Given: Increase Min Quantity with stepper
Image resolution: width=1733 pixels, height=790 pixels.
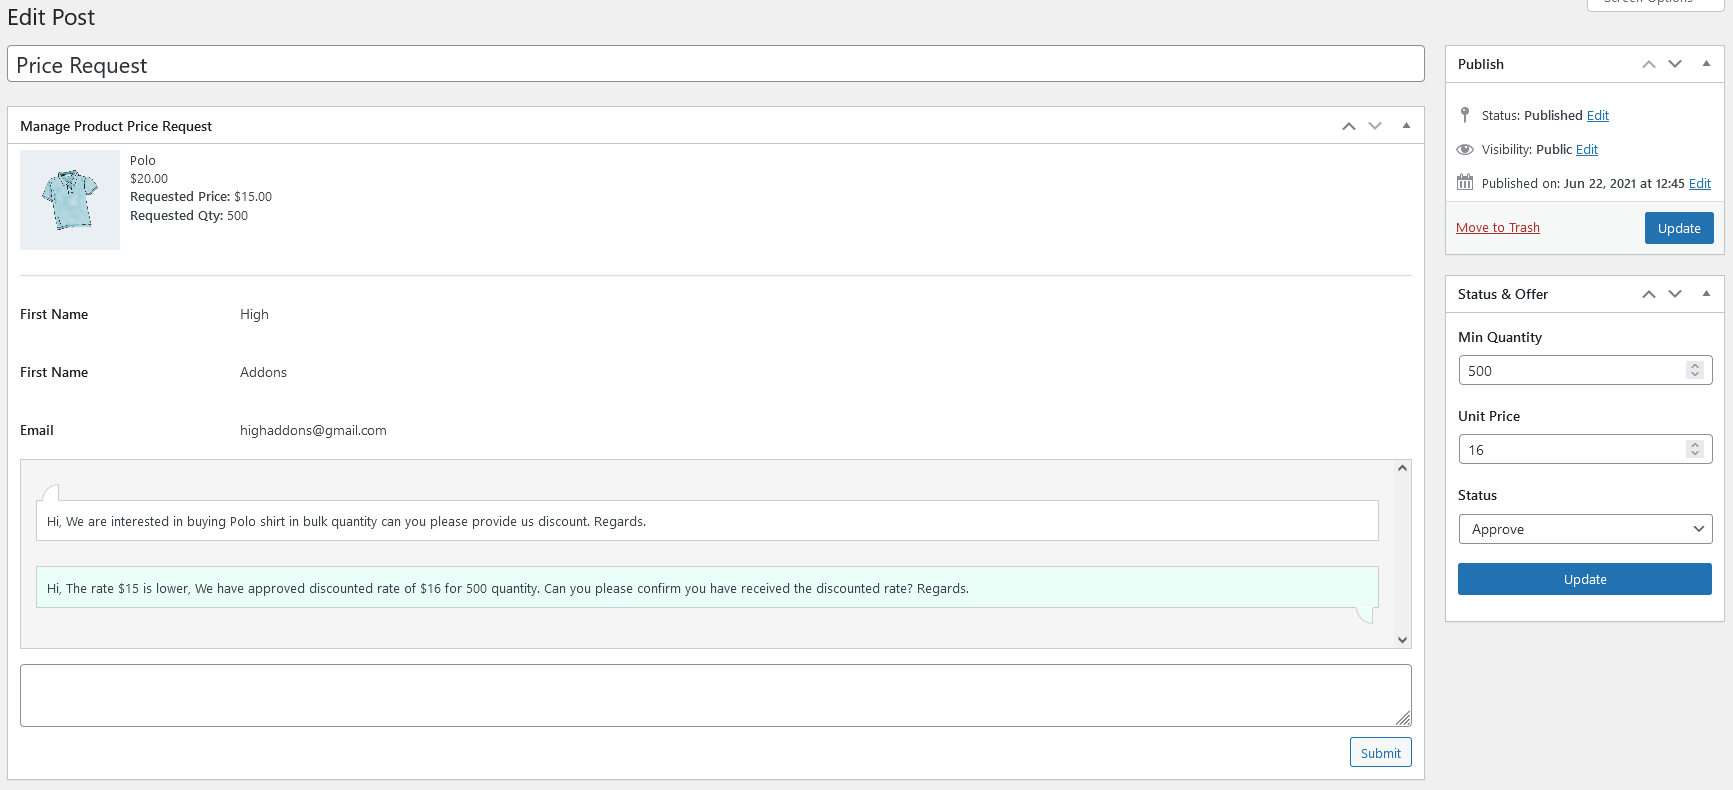Looking at the screenshot, I should [1695, 366].
